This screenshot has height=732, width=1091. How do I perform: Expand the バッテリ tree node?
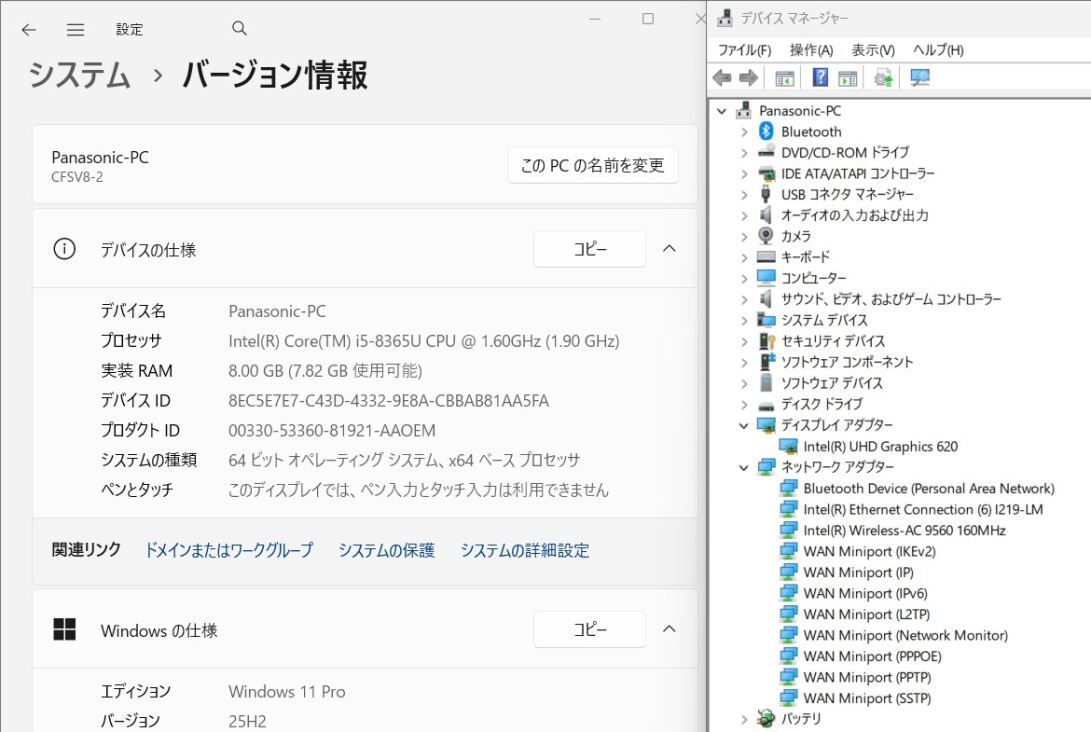pyautogui.click(x=744, y=718)
